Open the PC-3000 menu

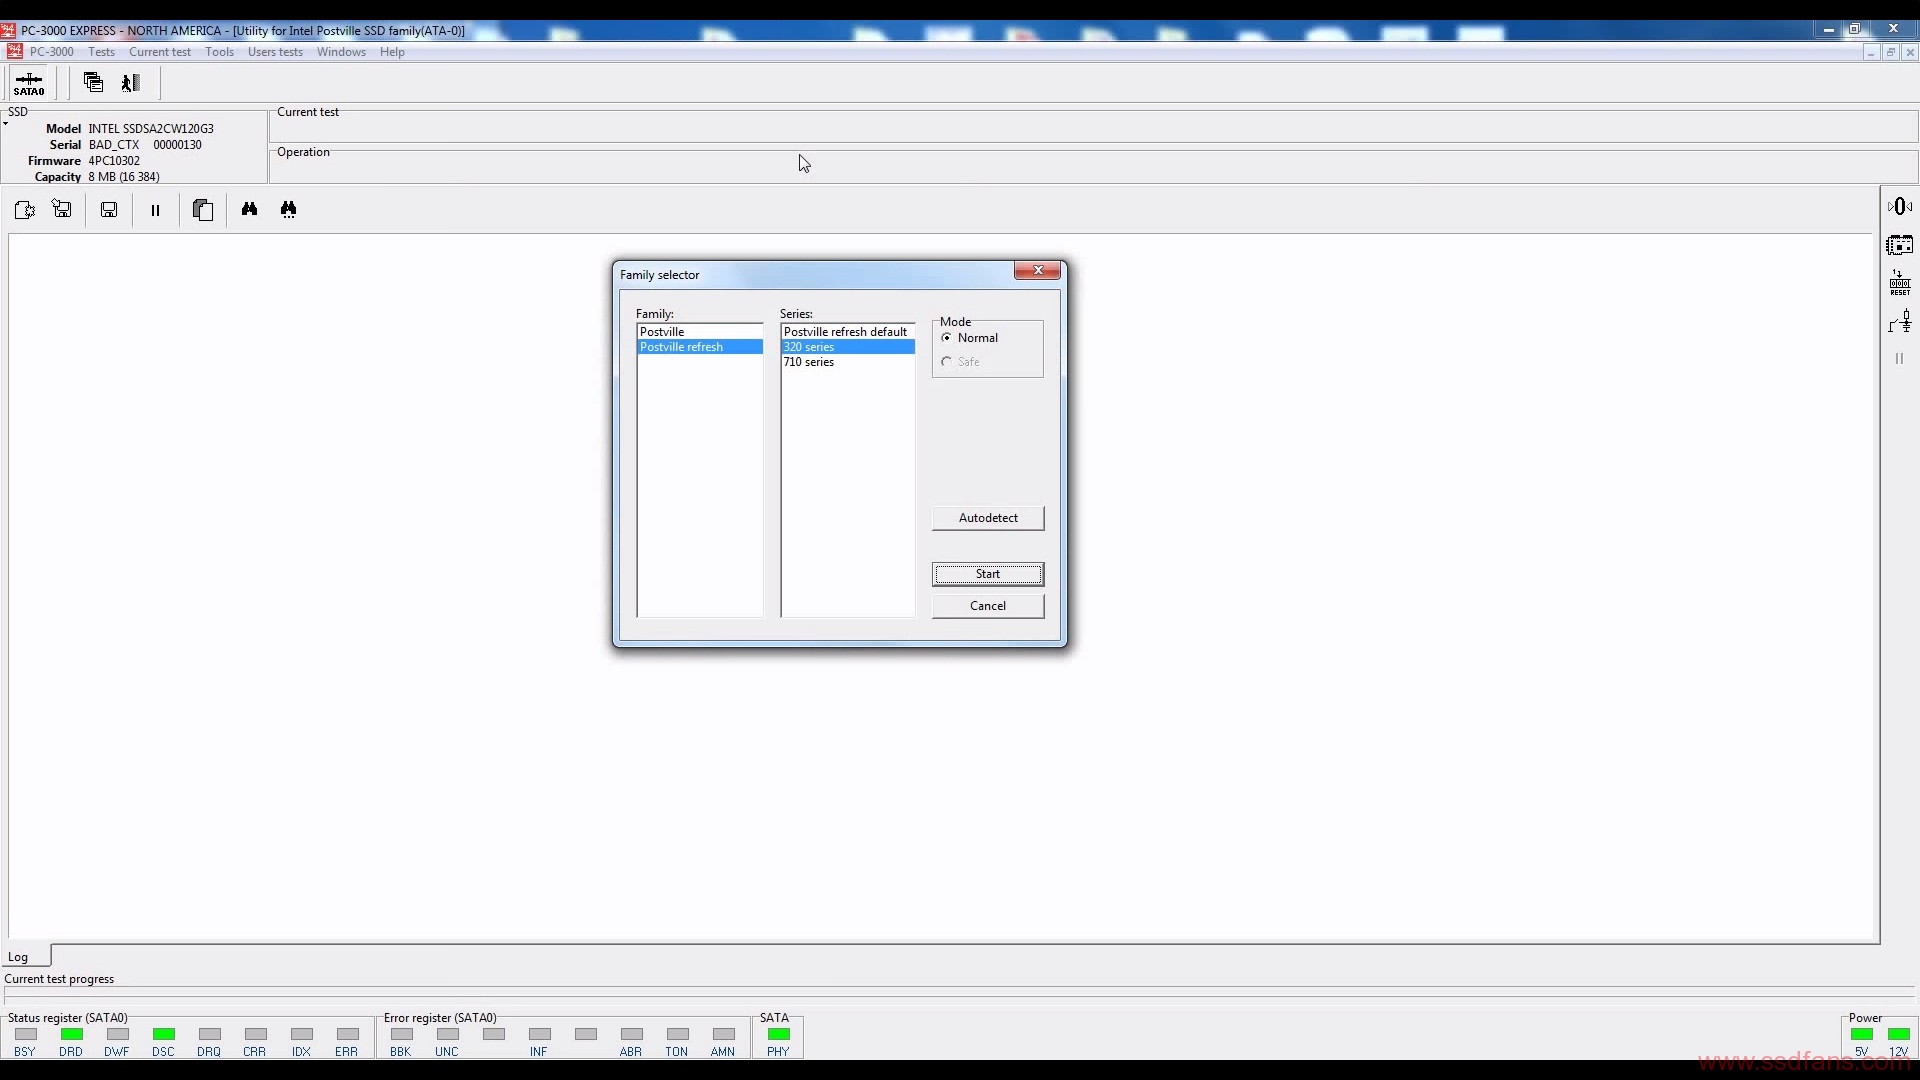point(52,52)
